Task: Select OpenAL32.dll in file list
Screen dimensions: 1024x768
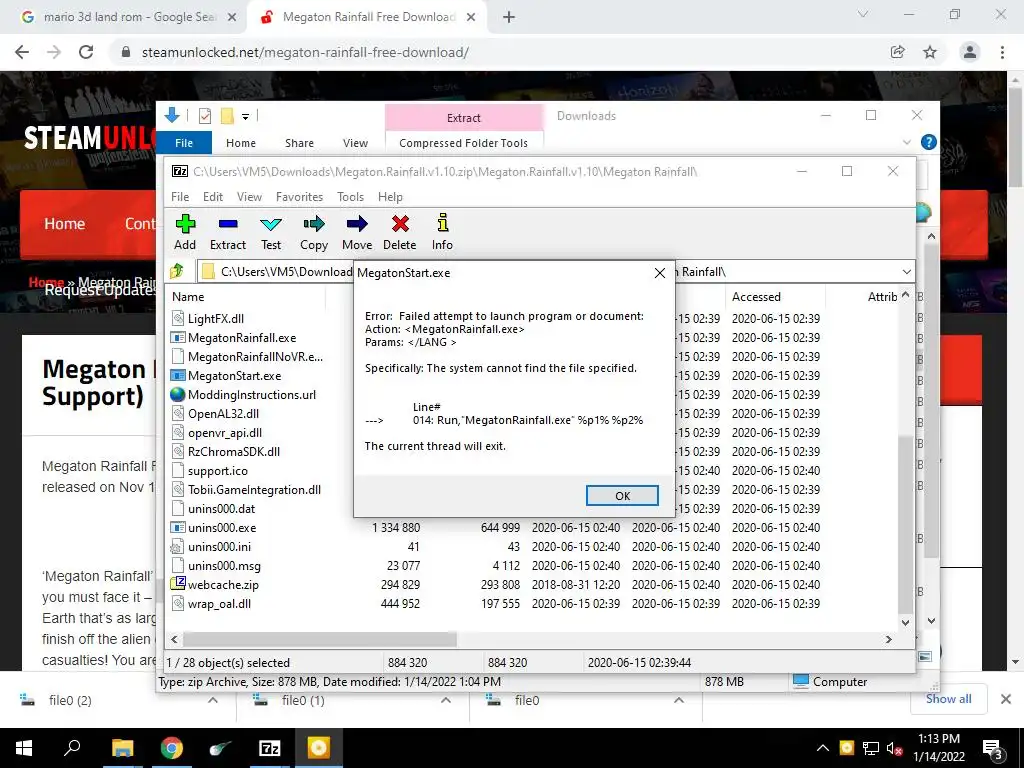Action: click(x=223, y=413)
